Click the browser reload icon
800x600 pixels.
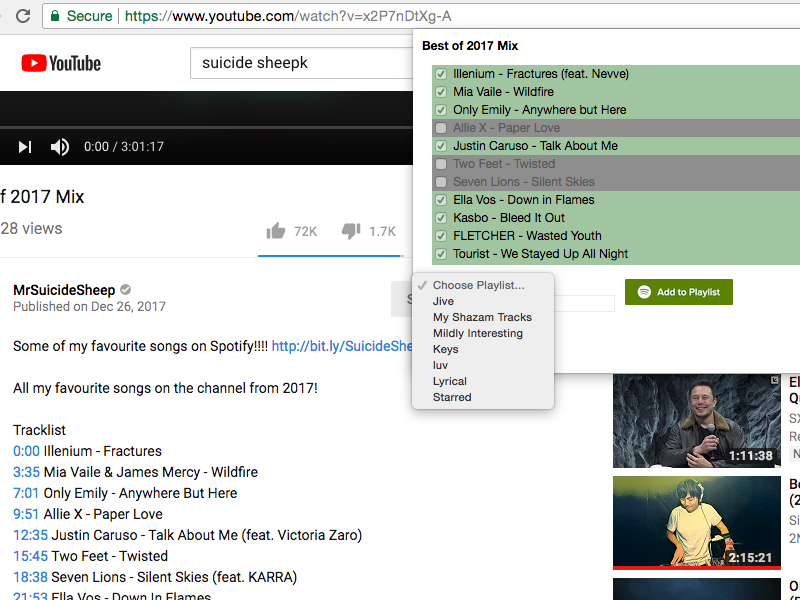coord(23,16)
